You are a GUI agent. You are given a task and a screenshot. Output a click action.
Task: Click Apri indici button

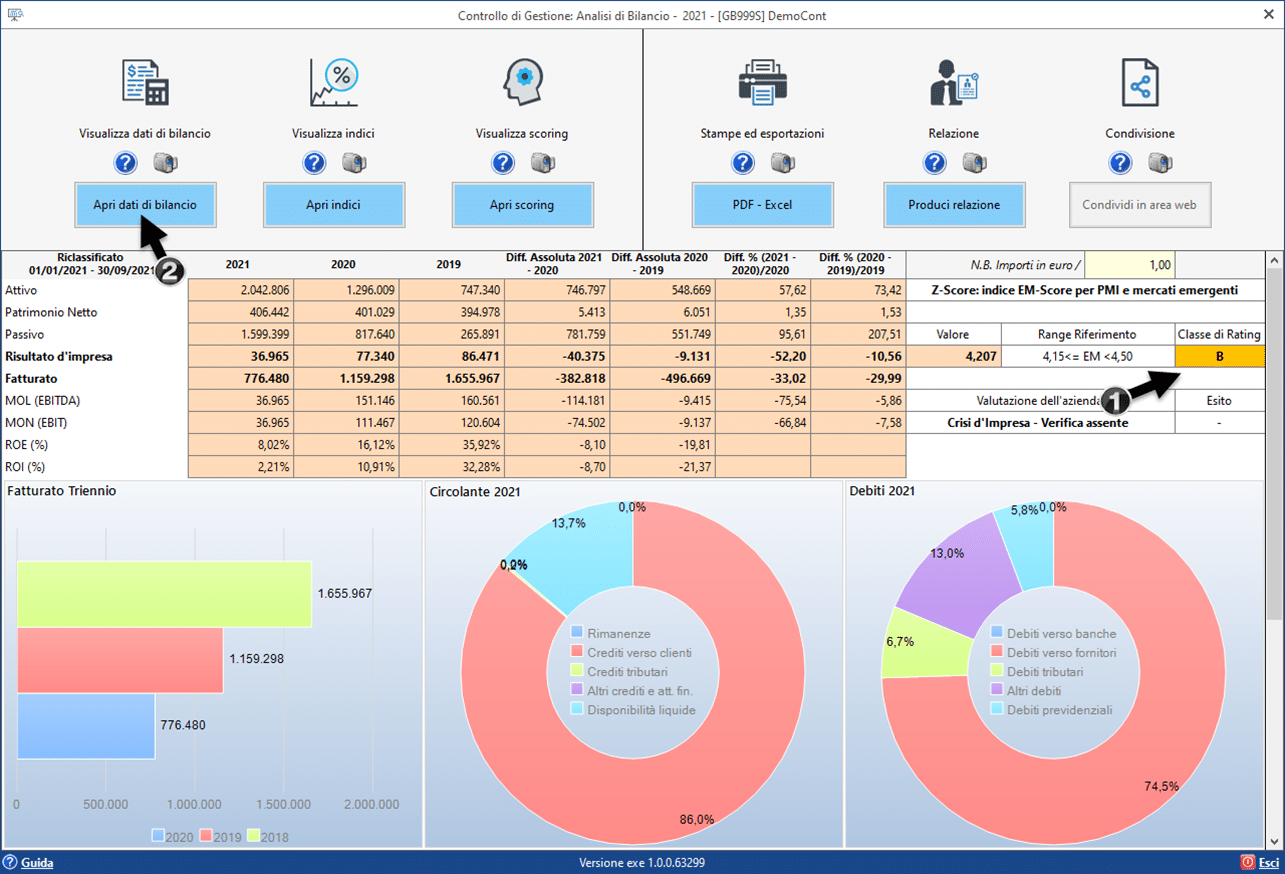pyautogui.click(x=334, y=205)
